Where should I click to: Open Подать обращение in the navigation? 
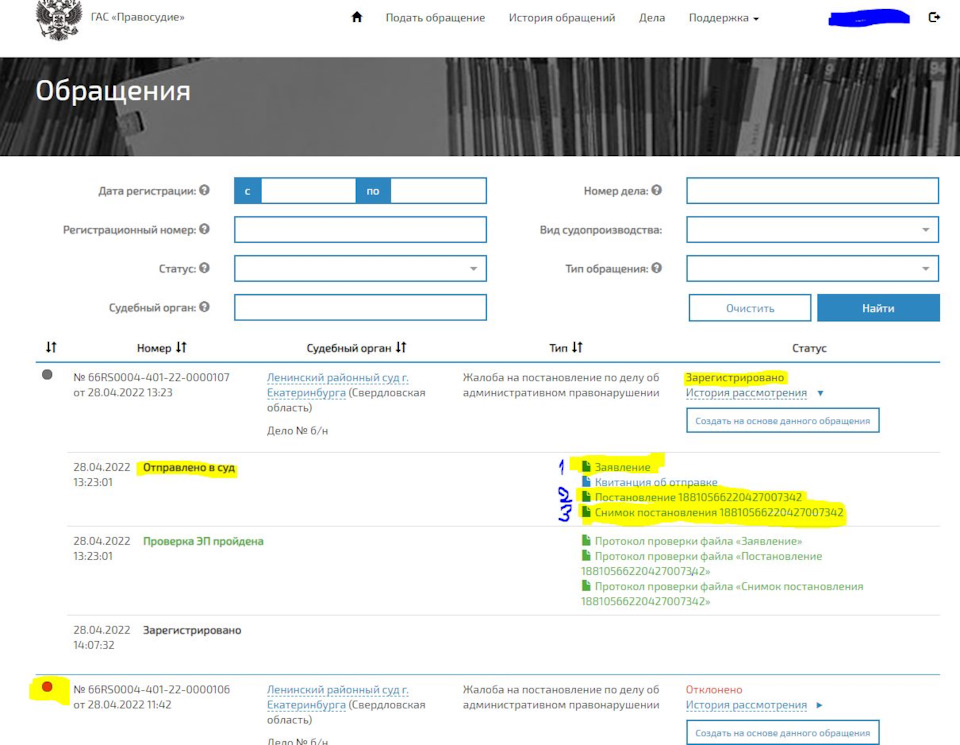(435, 18)
